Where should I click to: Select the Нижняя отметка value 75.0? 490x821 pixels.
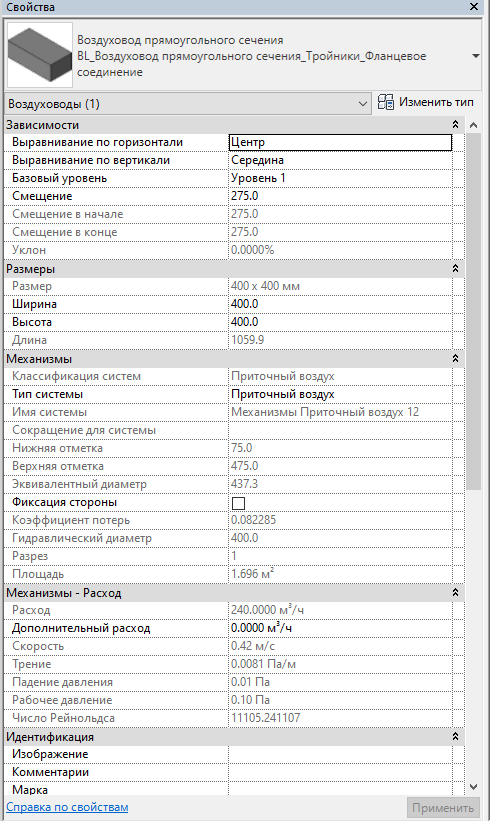[241, 448]
